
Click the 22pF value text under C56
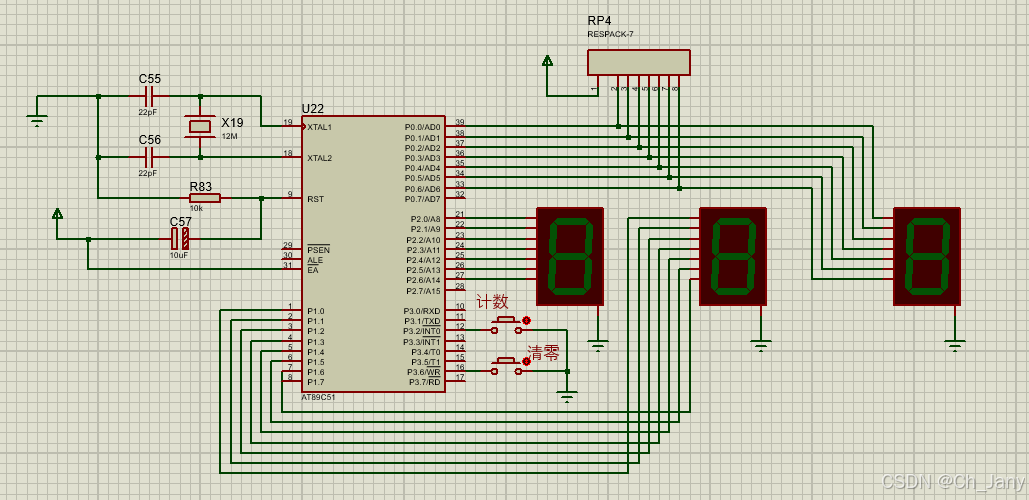148,173
